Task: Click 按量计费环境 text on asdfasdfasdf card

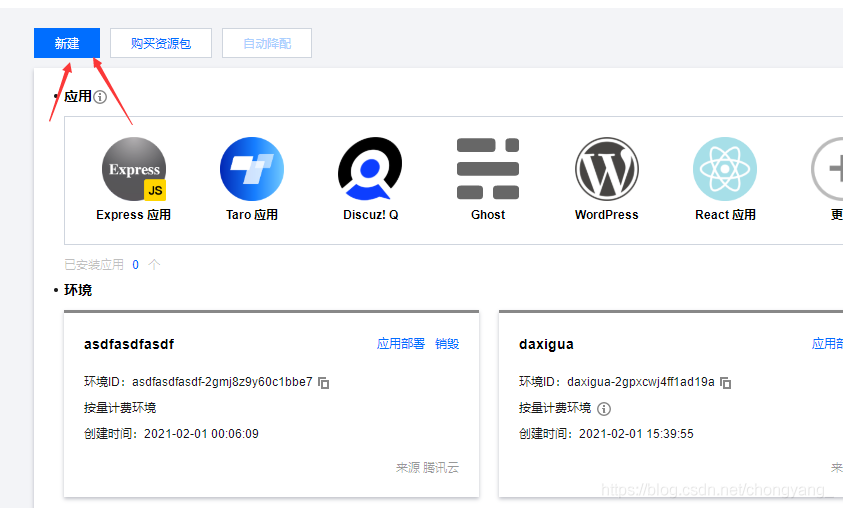Action: point(120,408)
